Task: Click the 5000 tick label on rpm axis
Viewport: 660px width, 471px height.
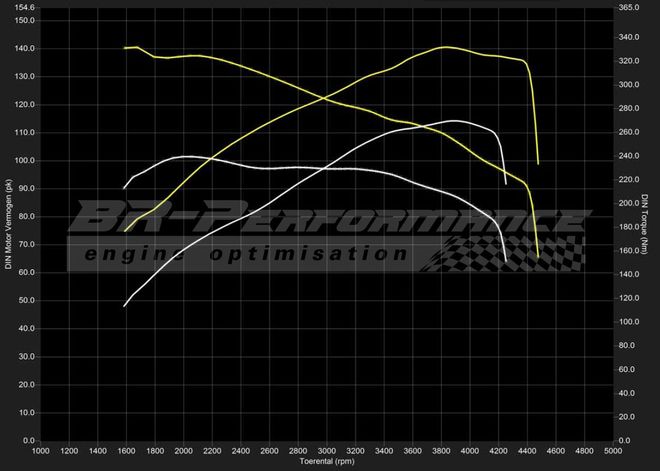Action: 615,452
